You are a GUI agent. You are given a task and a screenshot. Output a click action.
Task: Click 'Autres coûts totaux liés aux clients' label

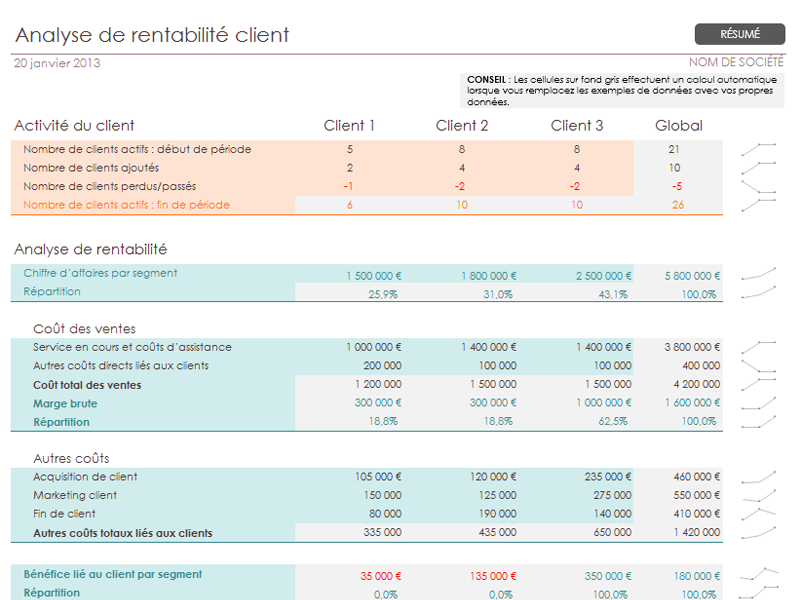click(123, 533)
